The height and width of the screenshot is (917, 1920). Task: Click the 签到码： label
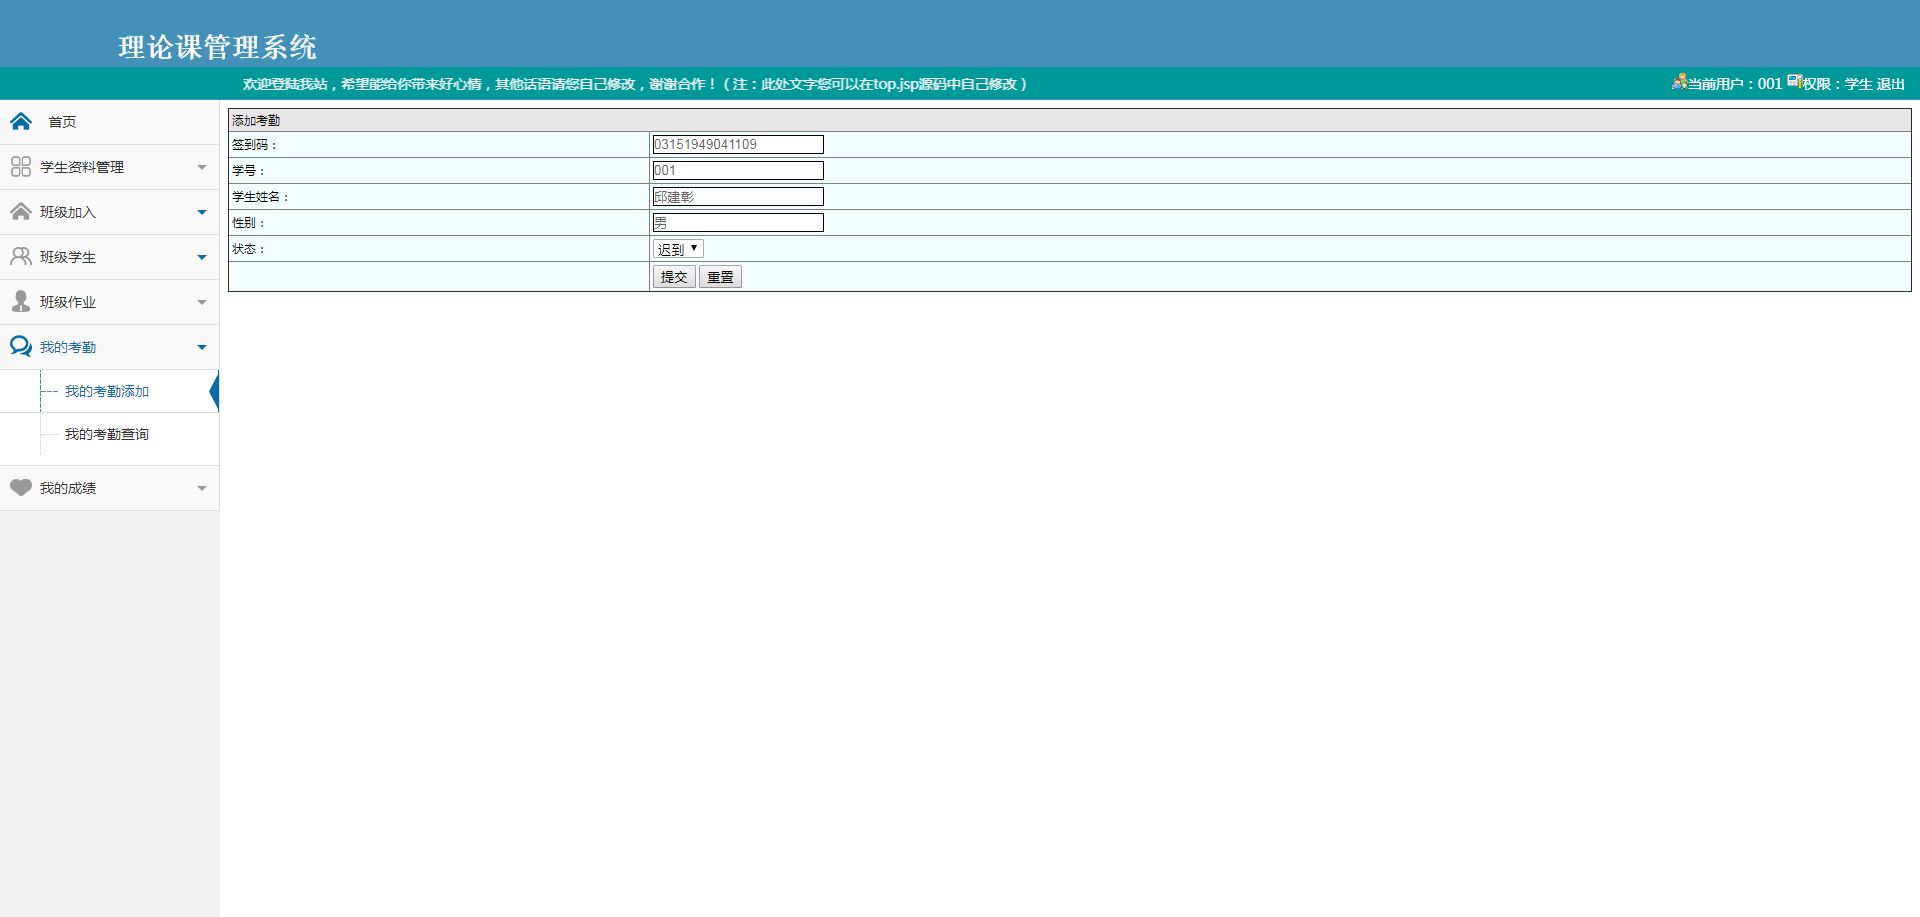point(254,145)
